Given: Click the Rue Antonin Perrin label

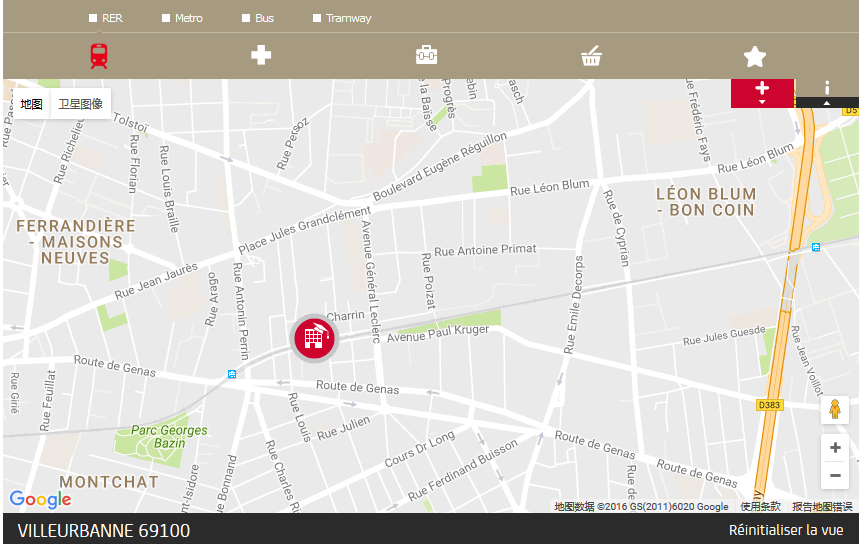Looking at the screenshot, I should coord(241,311).
